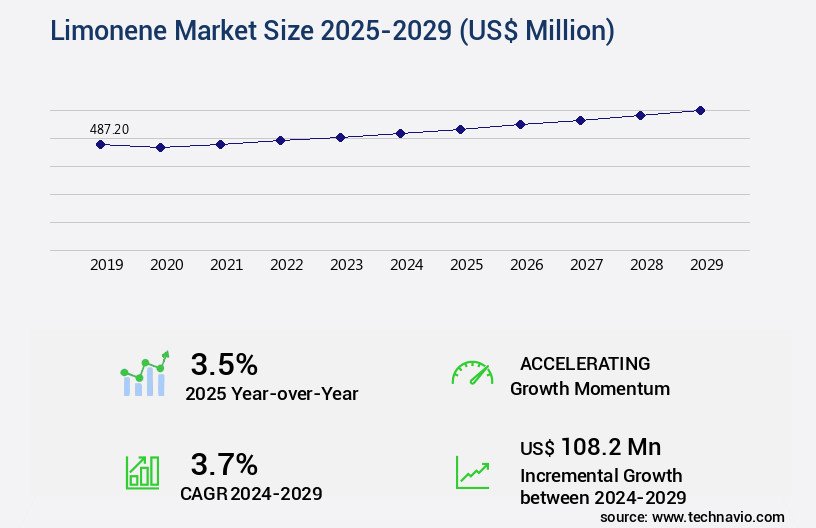Click the US$ 108.2 Mn value

click(590, 446)
